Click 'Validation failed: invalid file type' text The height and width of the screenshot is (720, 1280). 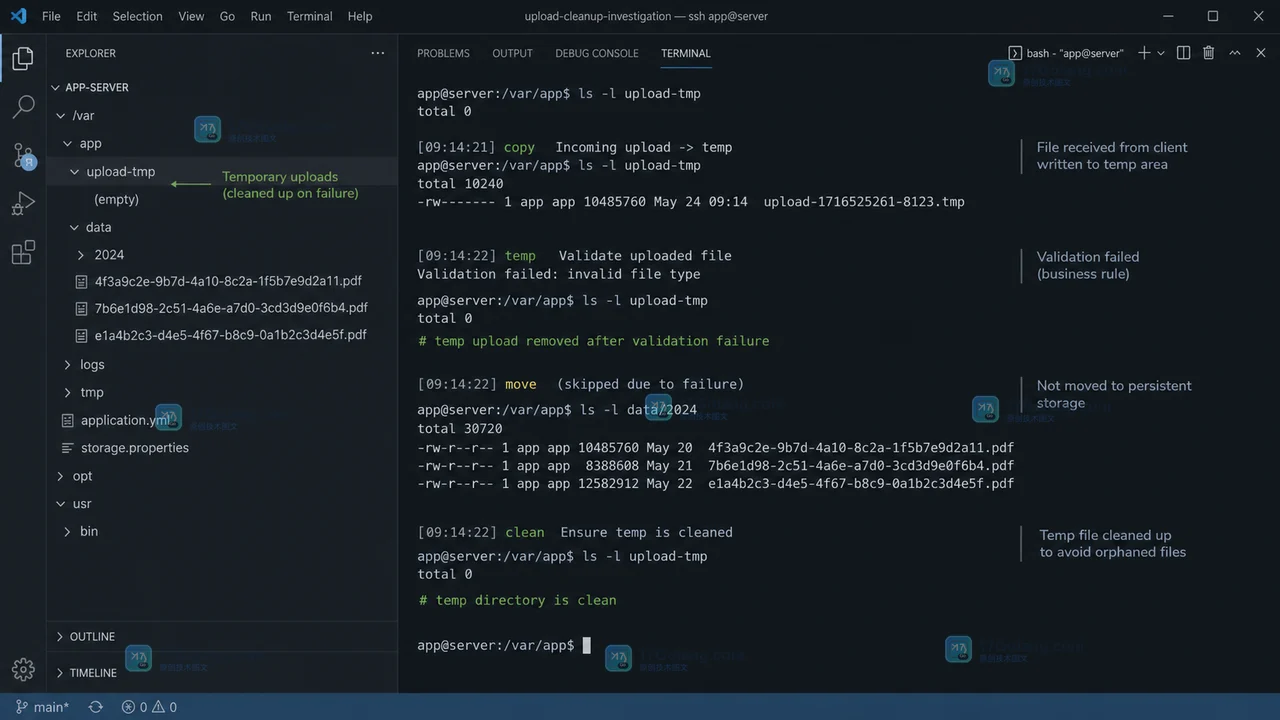click(559, 274)
